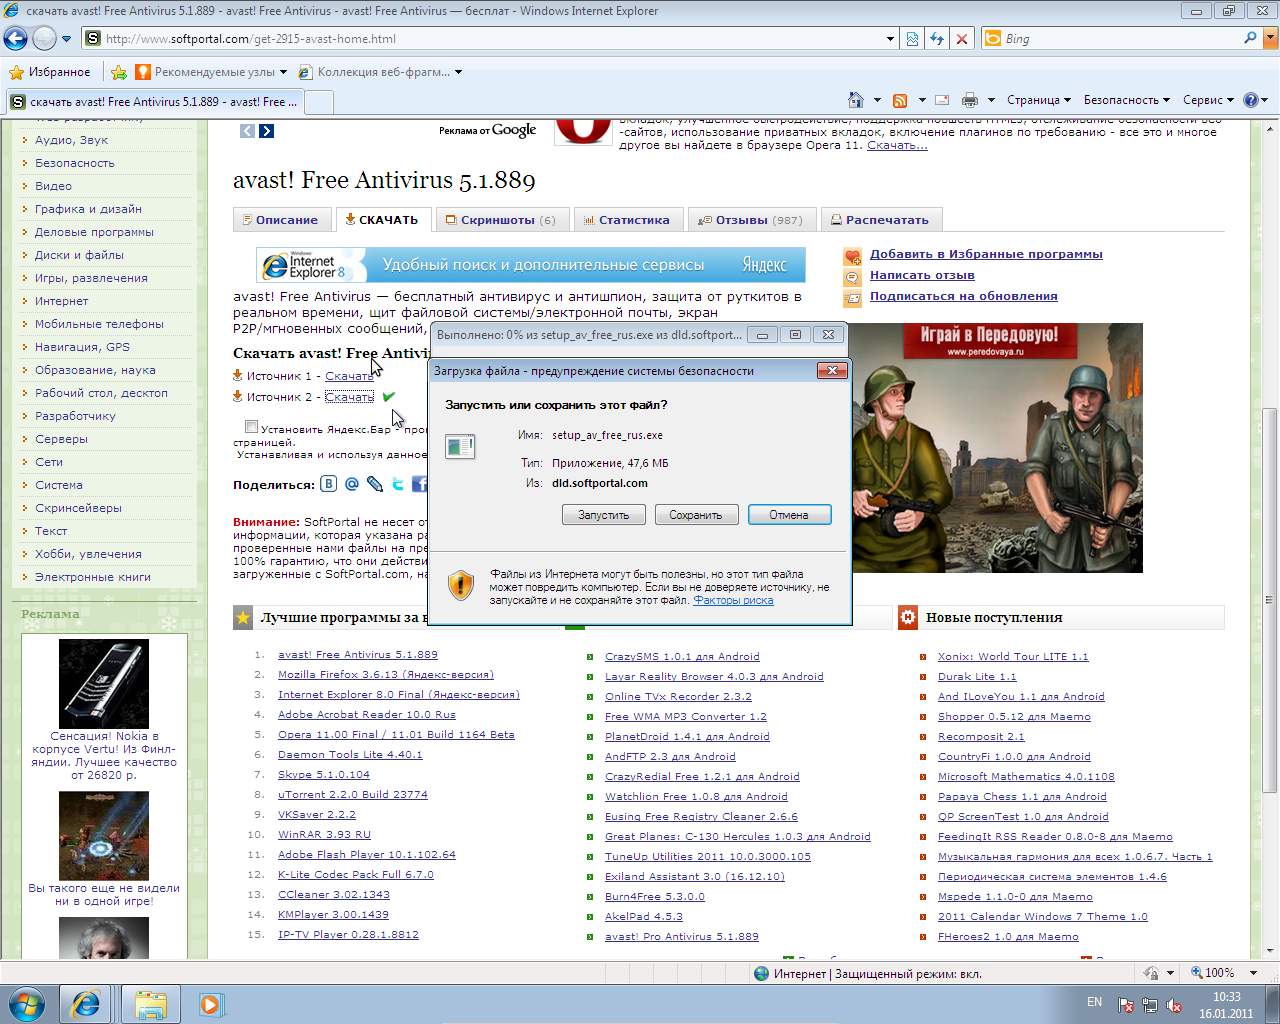Expand the Сервис dropdown menu
This screenshot has width=1280, height=1024.
[x=1208, y=100]
